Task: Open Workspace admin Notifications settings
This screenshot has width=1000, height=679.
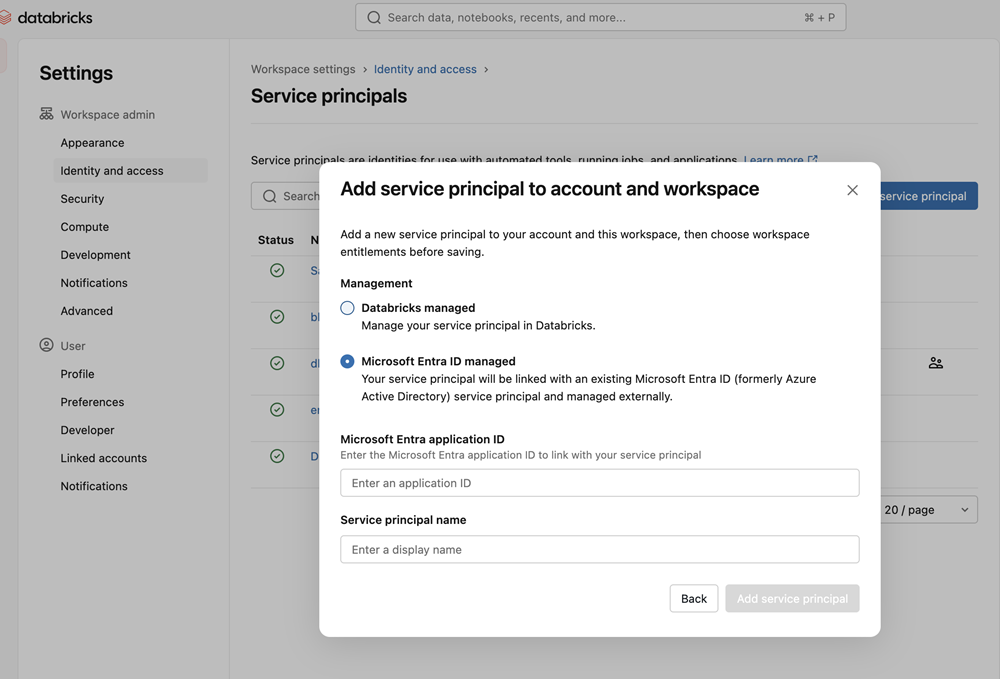Action: click(x=94, y=283)
